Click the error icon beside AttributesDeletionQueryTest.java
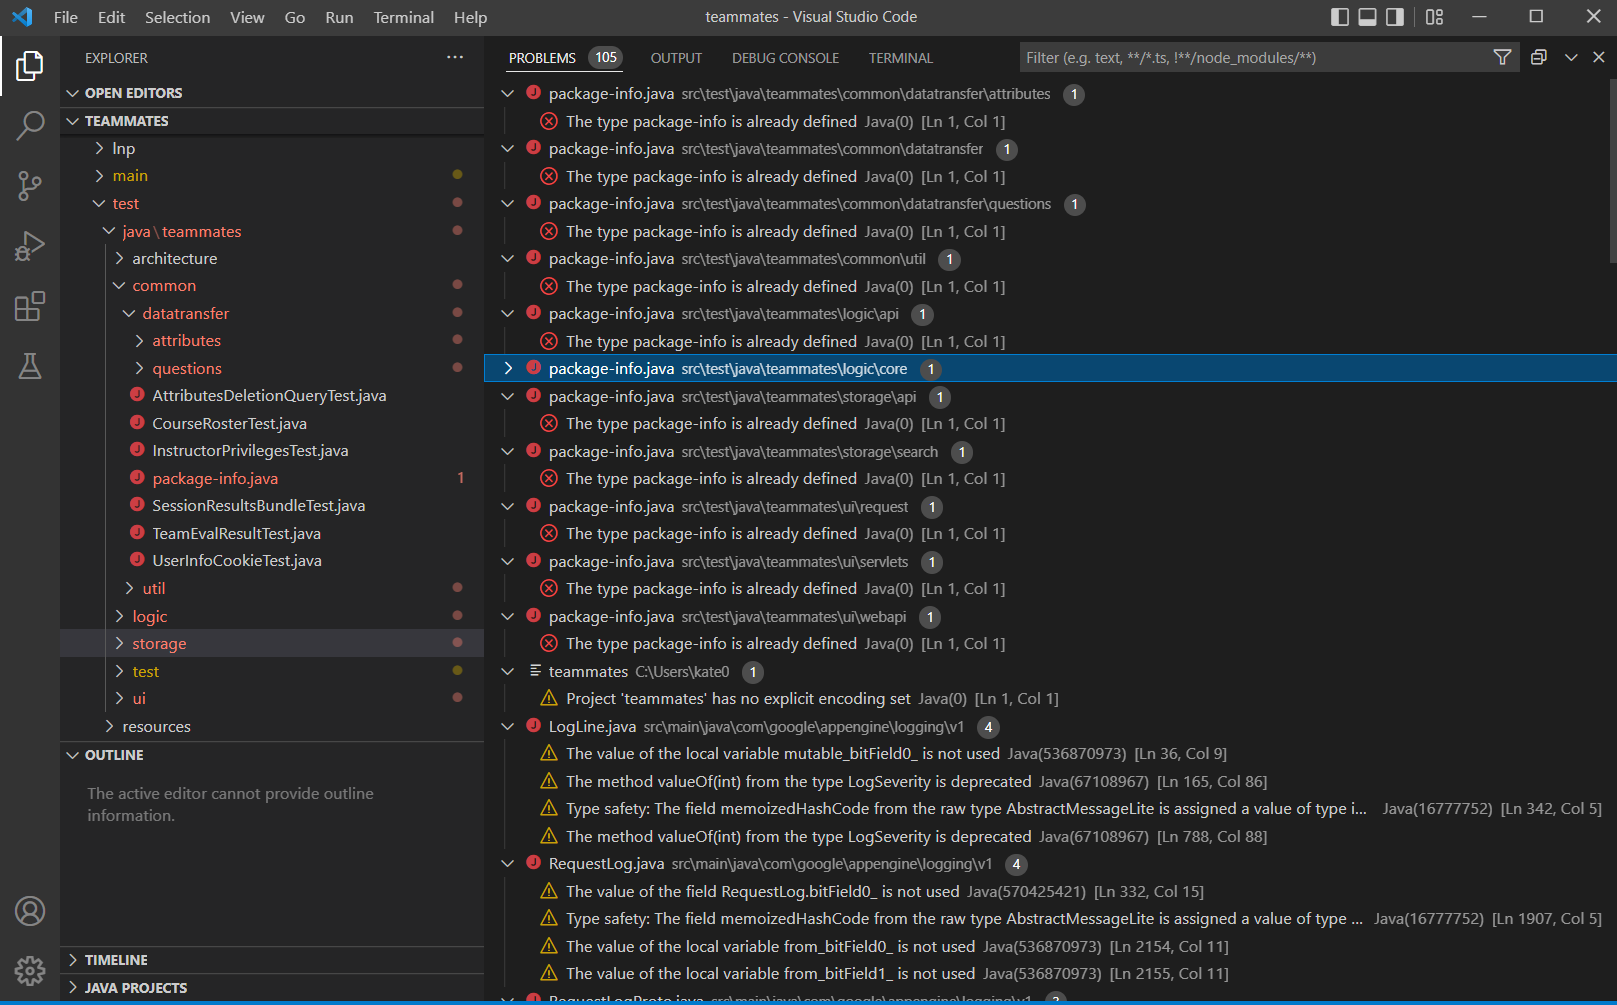 pos(137,395)
